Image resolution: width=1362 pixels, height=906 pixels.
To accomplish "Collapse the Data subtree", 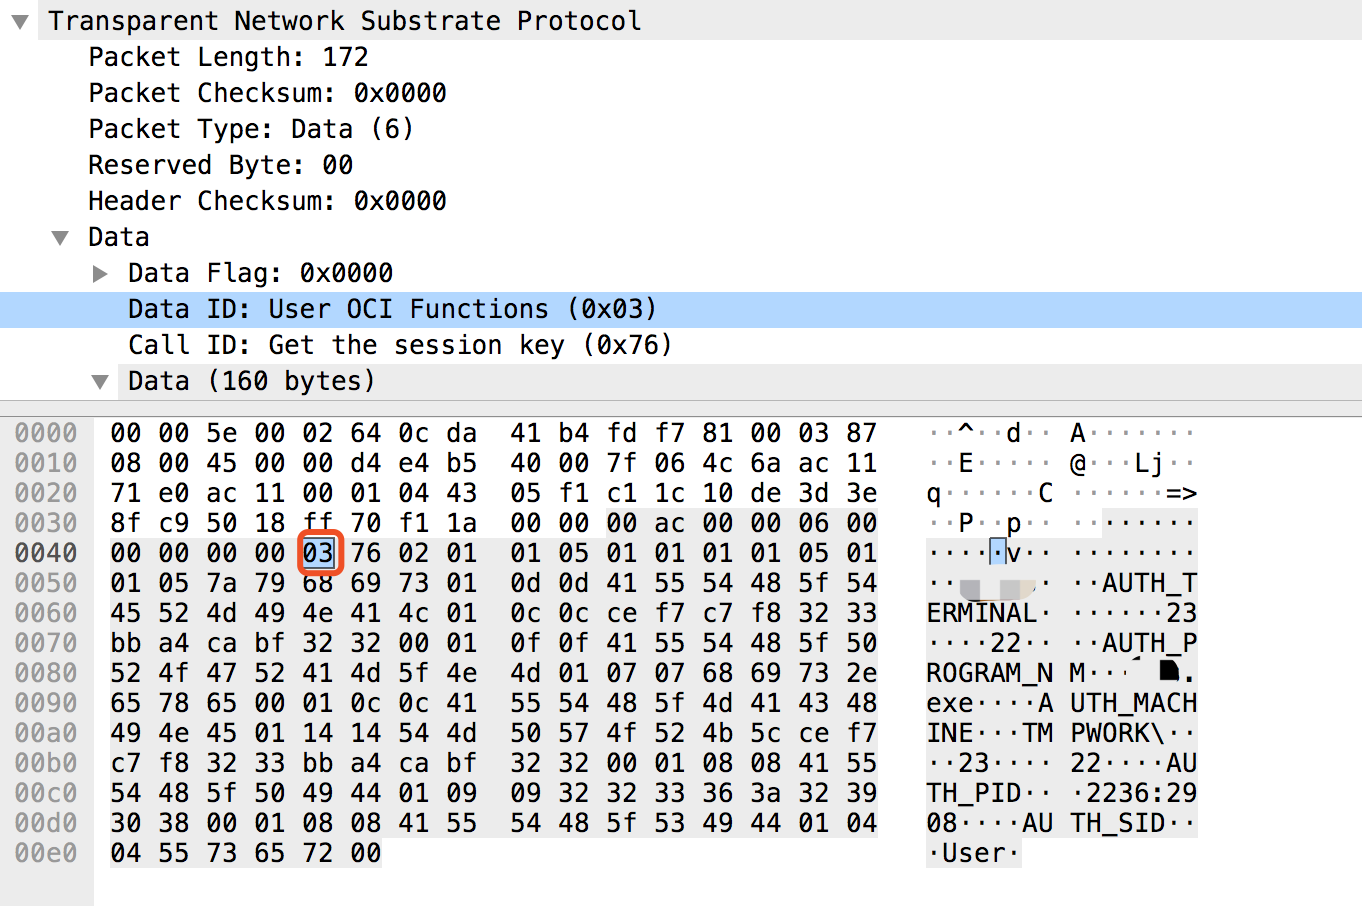I will pos(60,237).
